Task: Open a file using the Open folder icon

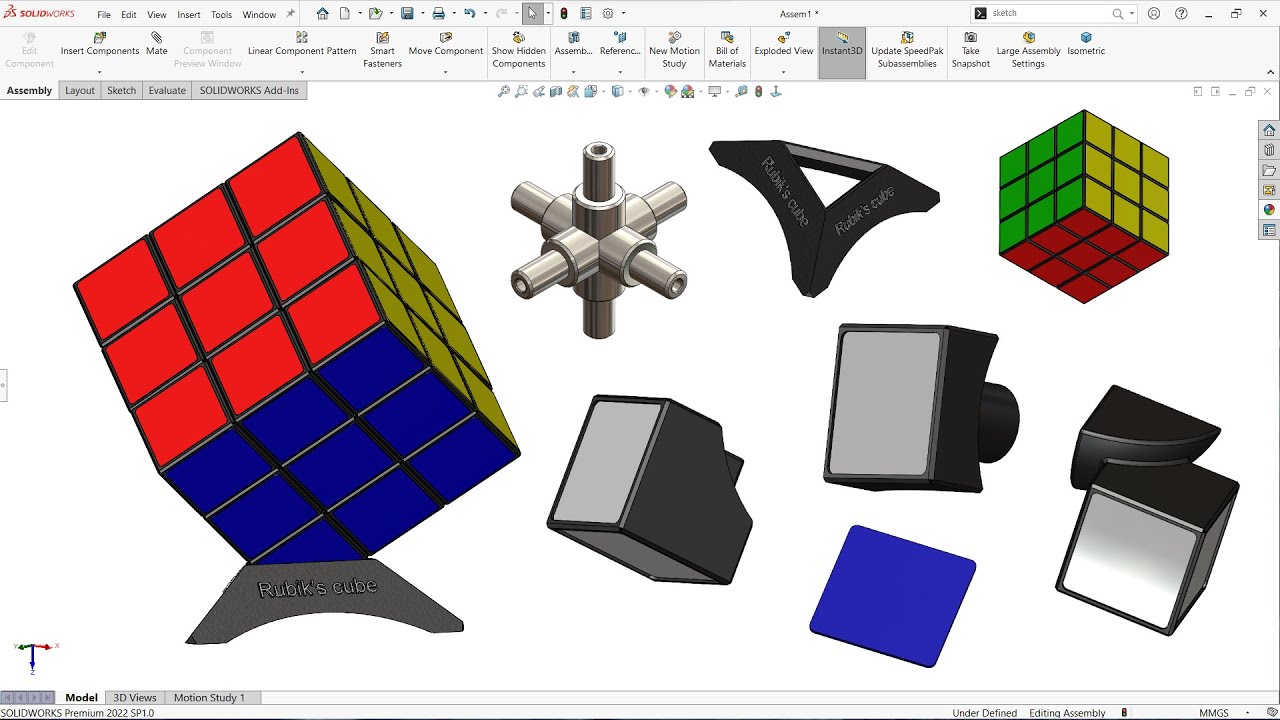Action: click(x=375, y=14)
